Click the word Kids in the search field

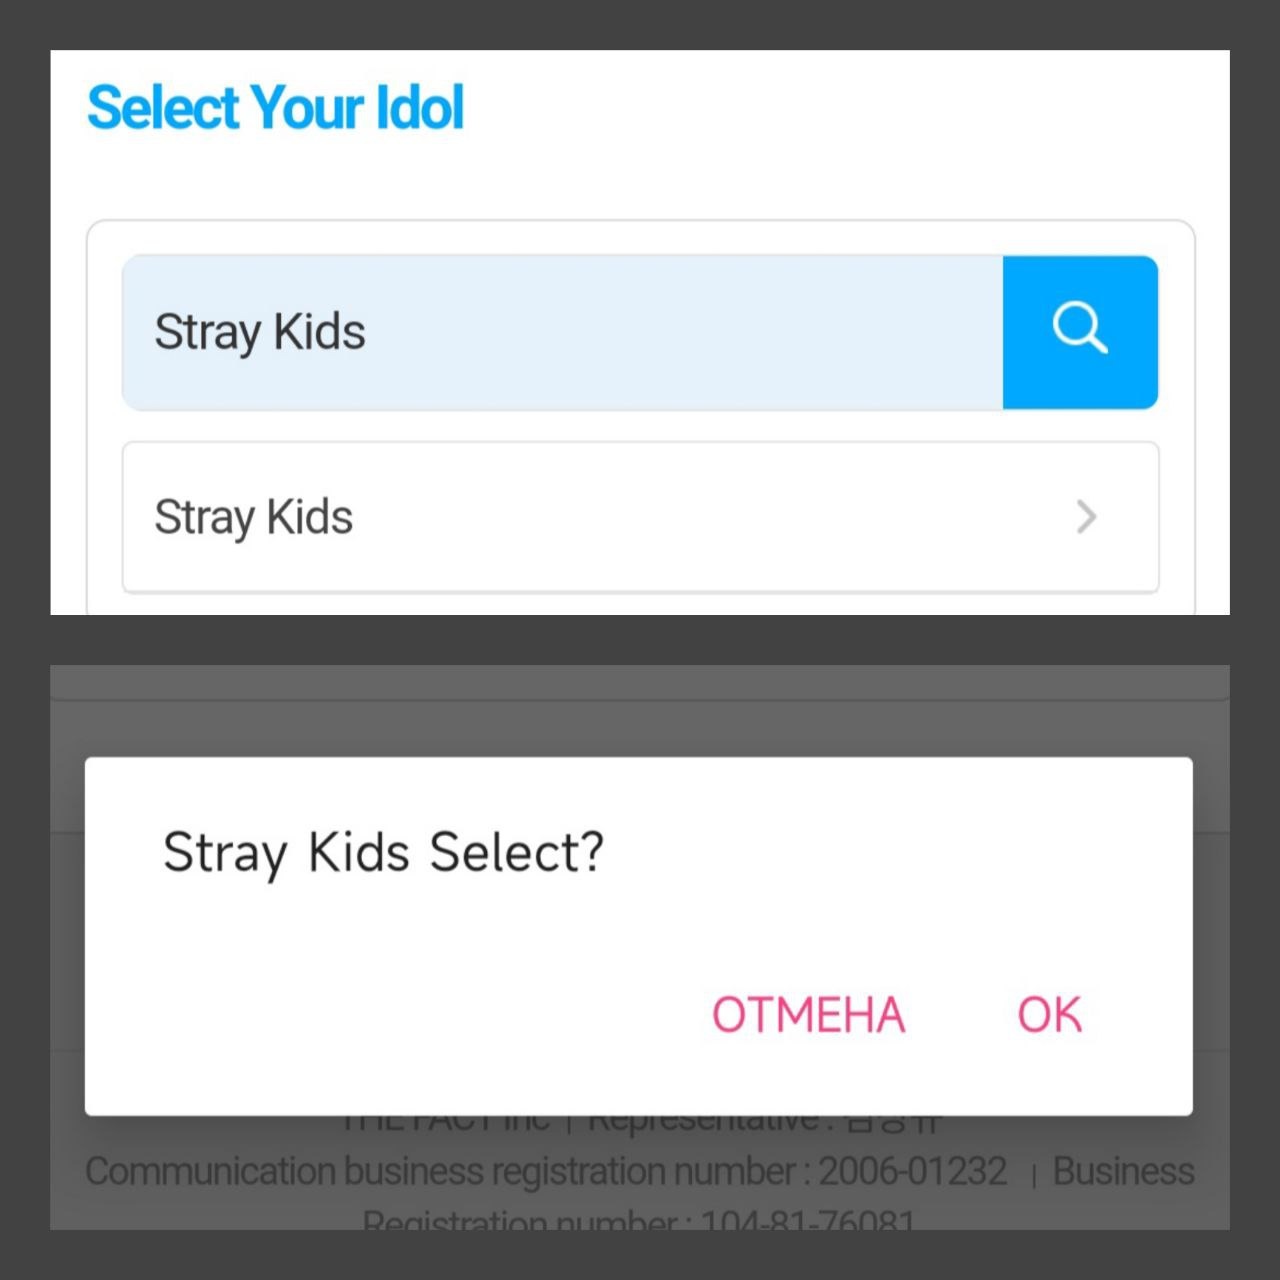click(320, 332)
